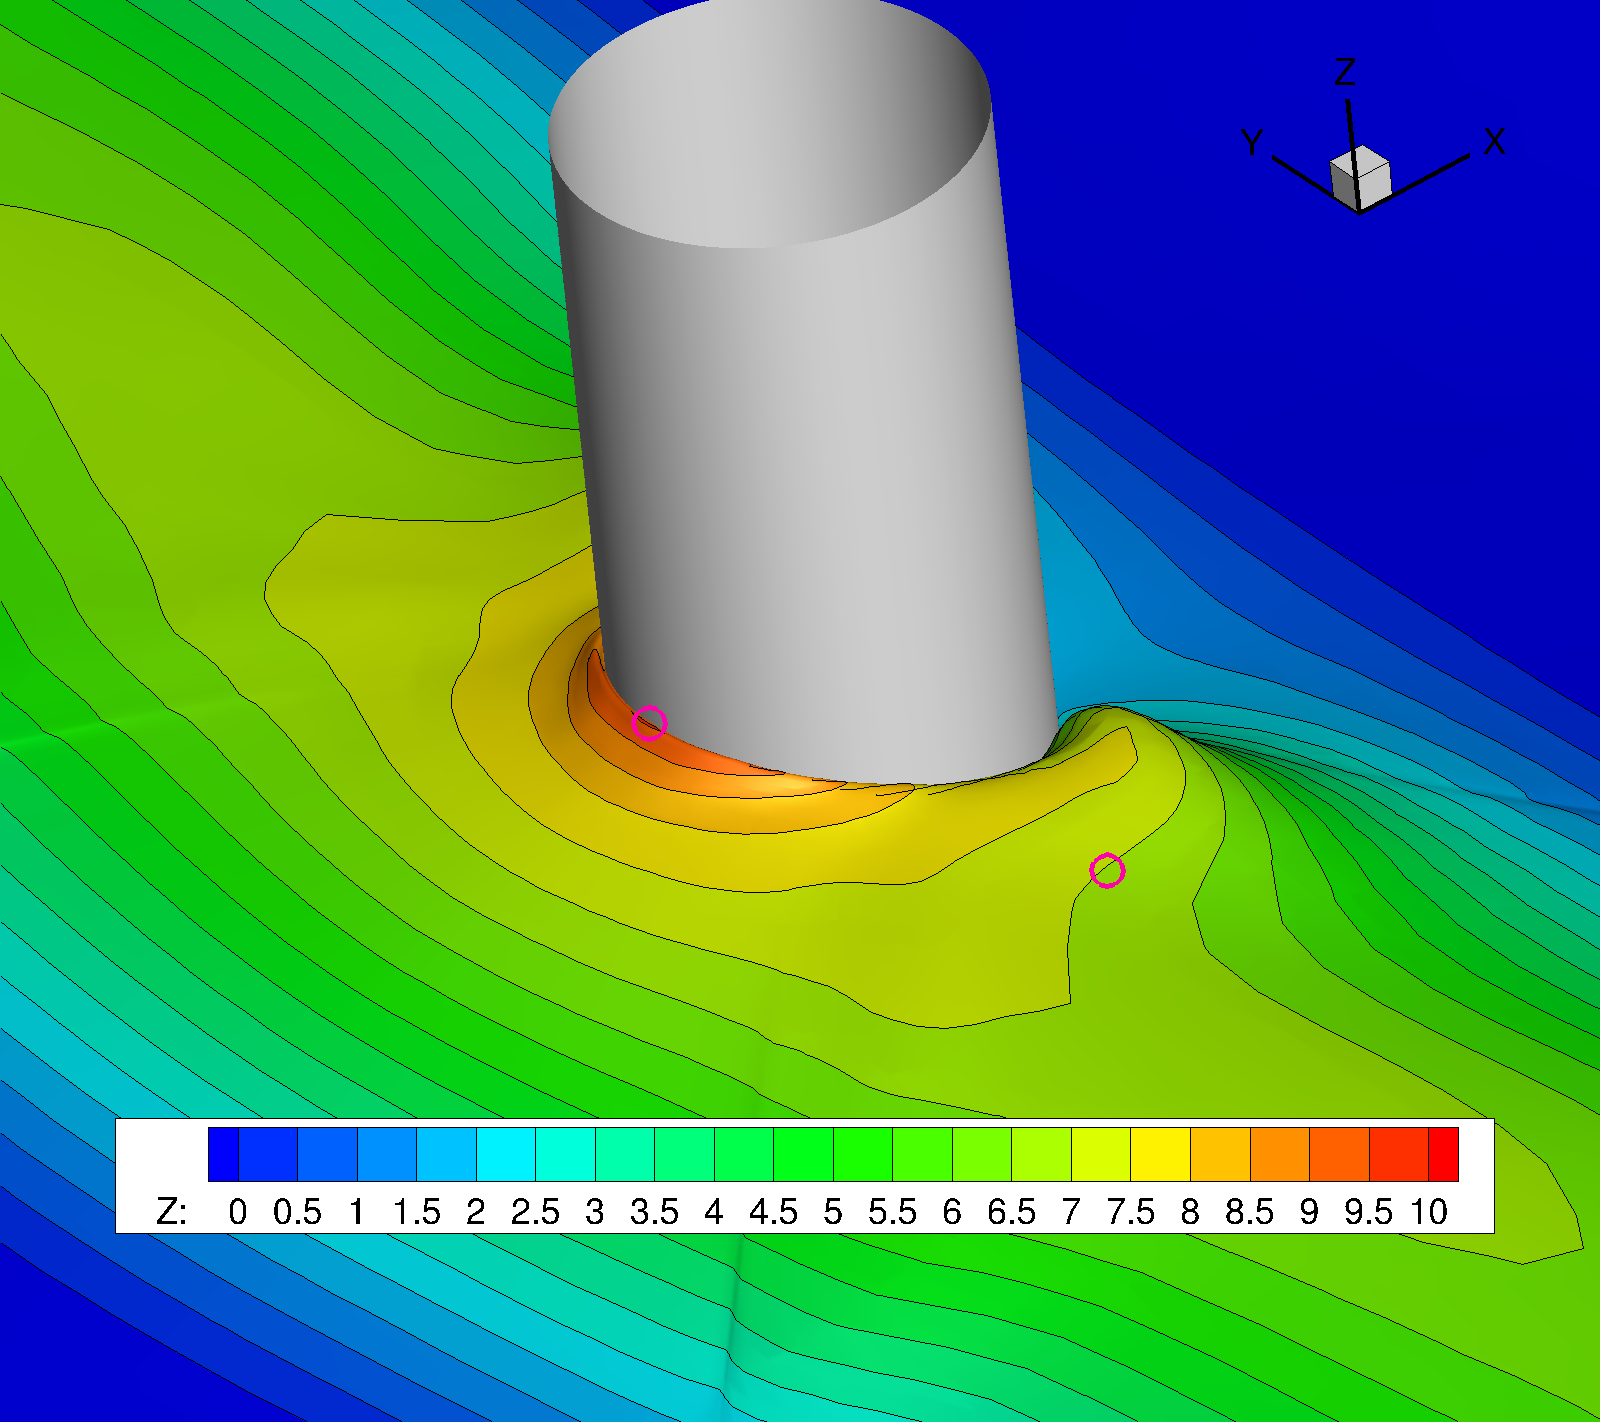Click the cylinder's top elliptical face
1600x1422 pixels.
pyautogui.click(x=770, y=130)
